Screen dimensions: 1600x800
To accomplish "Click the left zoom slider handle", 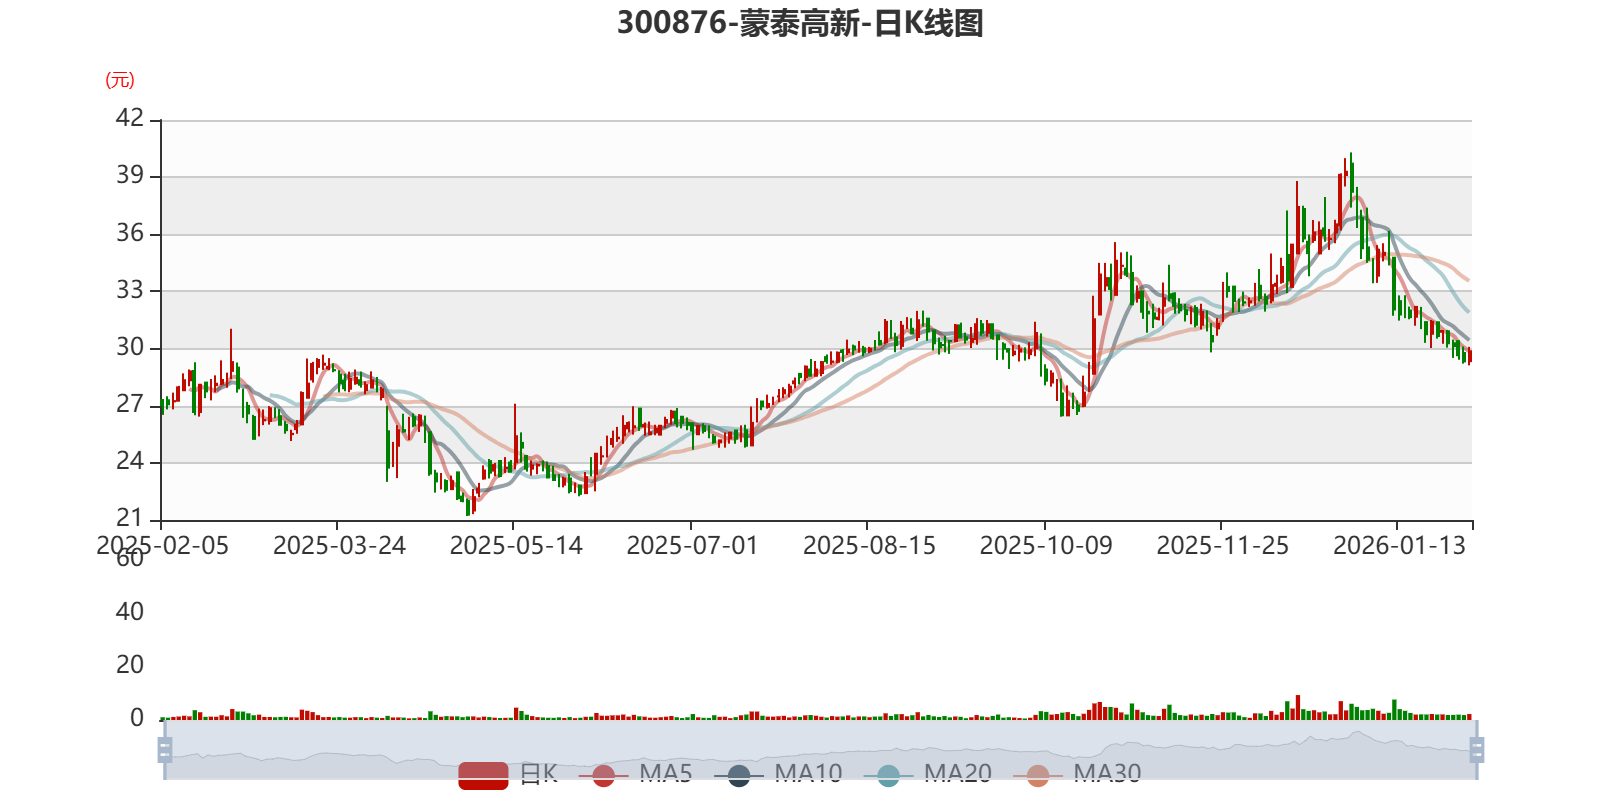I will (165, 750).
